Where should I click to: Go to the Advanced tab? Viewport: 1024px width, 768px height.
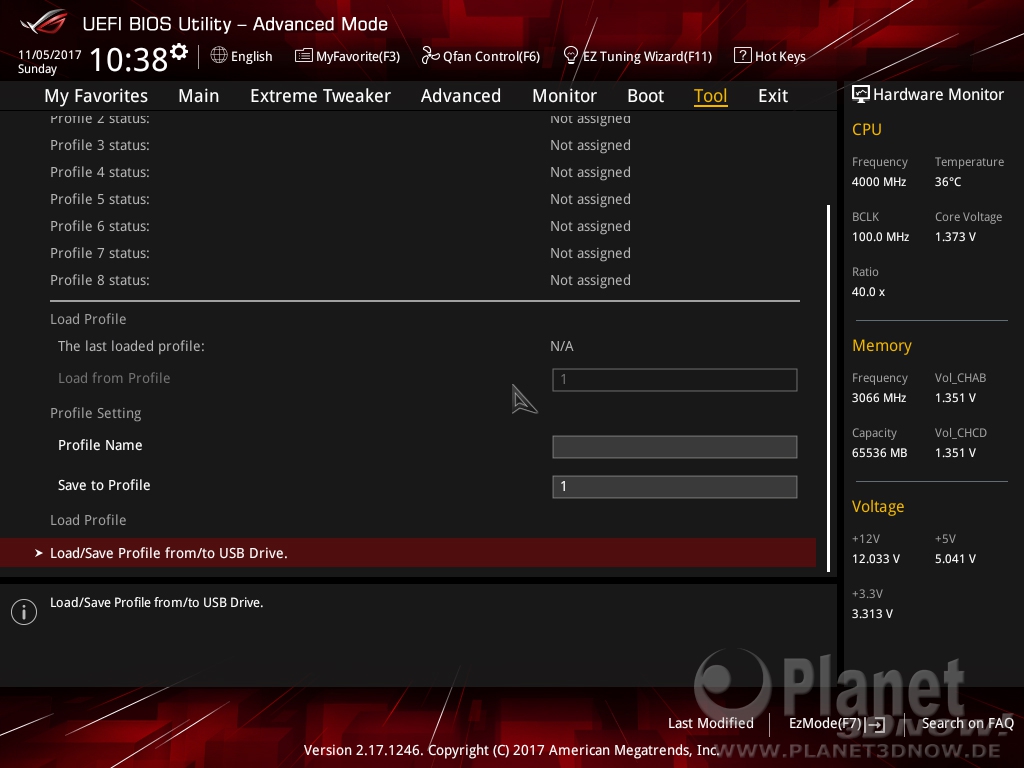(x=461, y=96)
